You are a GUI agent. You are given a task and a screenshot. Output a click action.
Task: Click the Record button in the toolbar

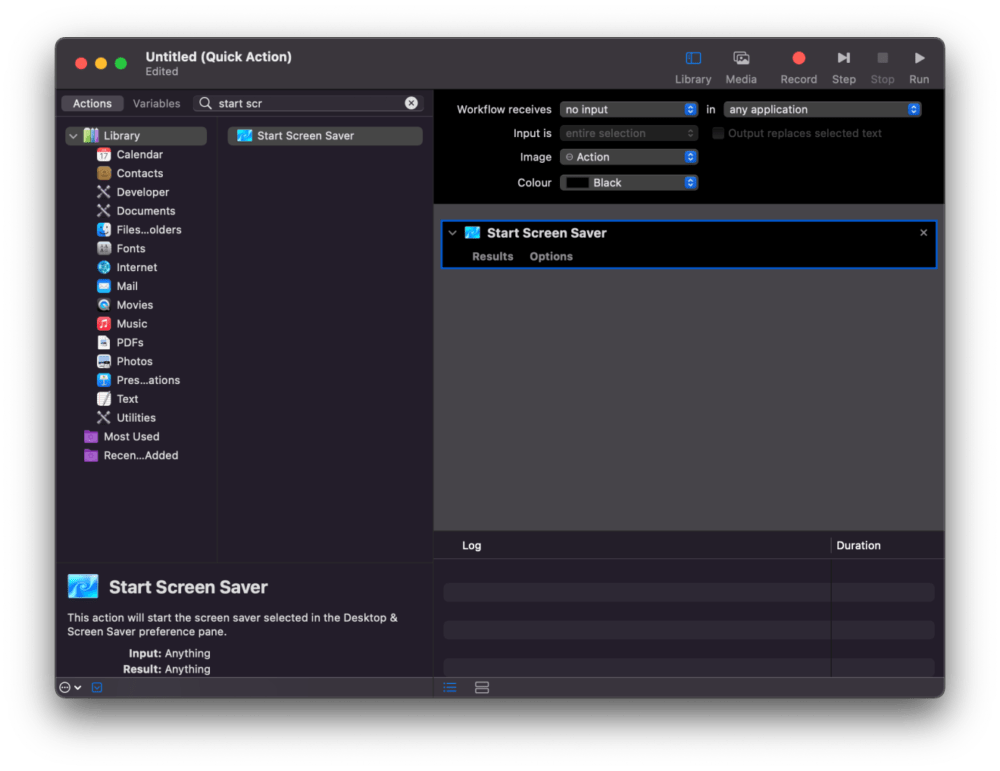click(x=798, y=63)
